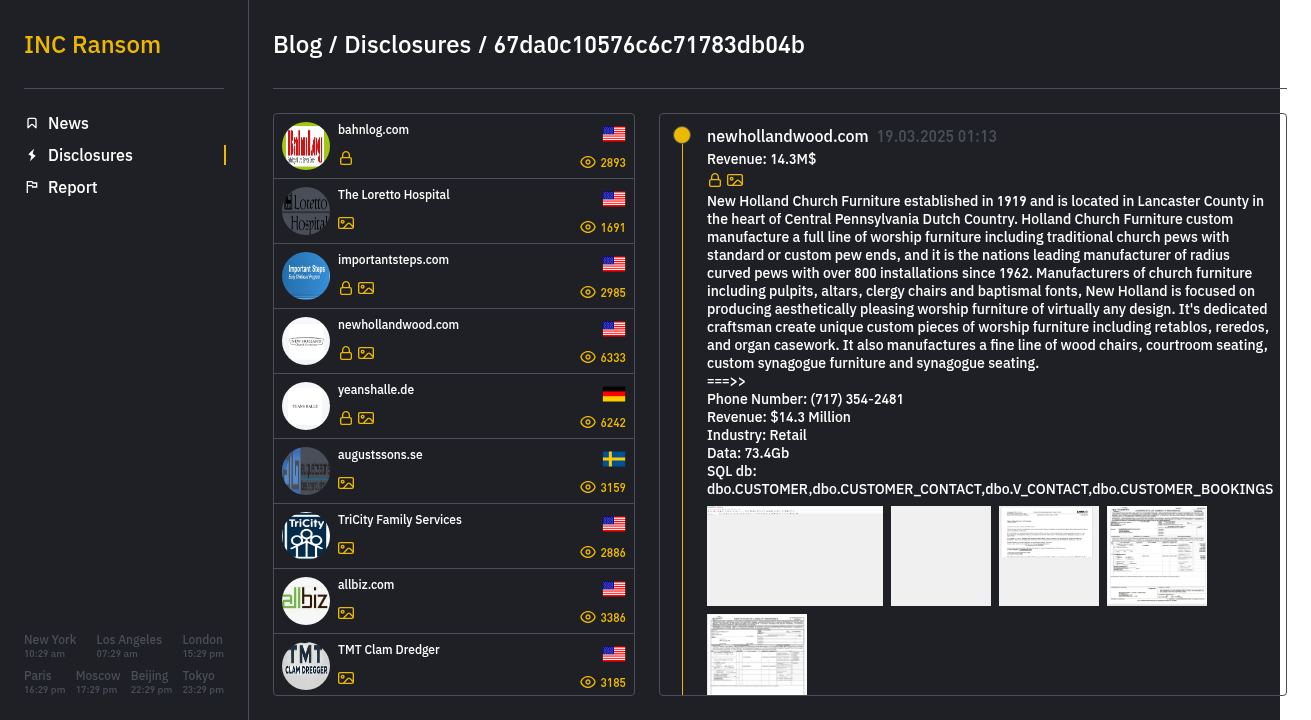Open the fourth form document thumbnail
Screen dimensions: 1311x720
[x=1157, y=556]
